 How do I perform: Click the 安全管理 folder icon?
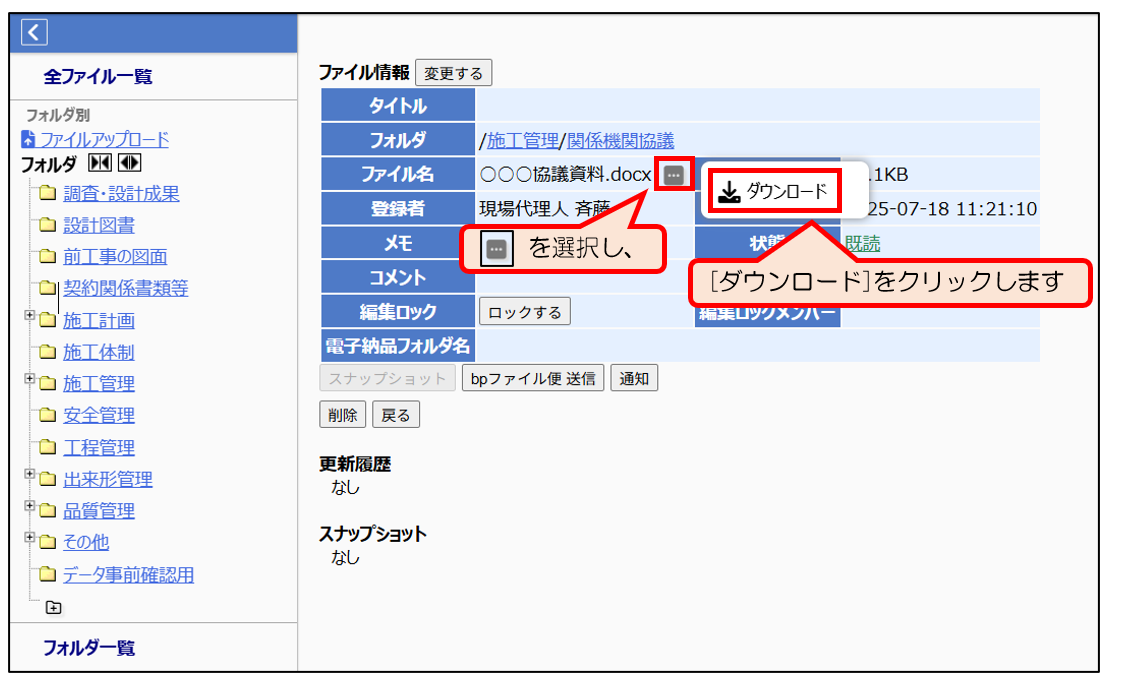47,415
